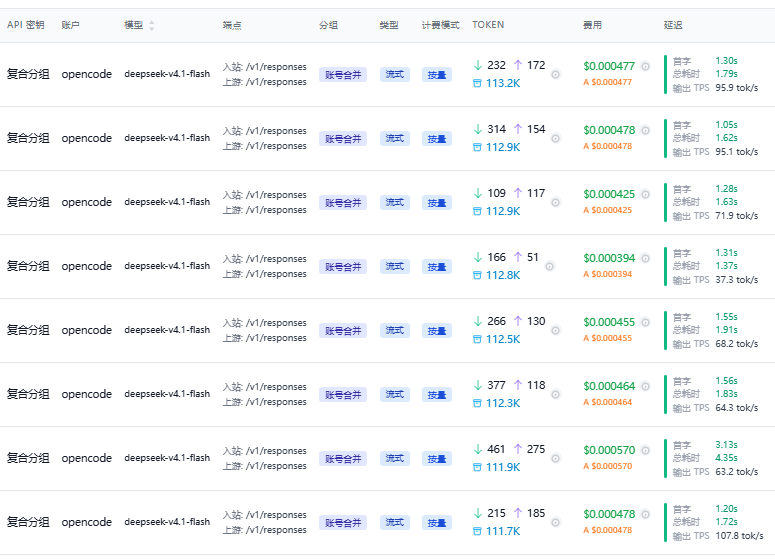Image resolution: width=775 pixels, height=559 pixels.
Task: Click the 延迟 column header
Action: [x=673, y=25]
